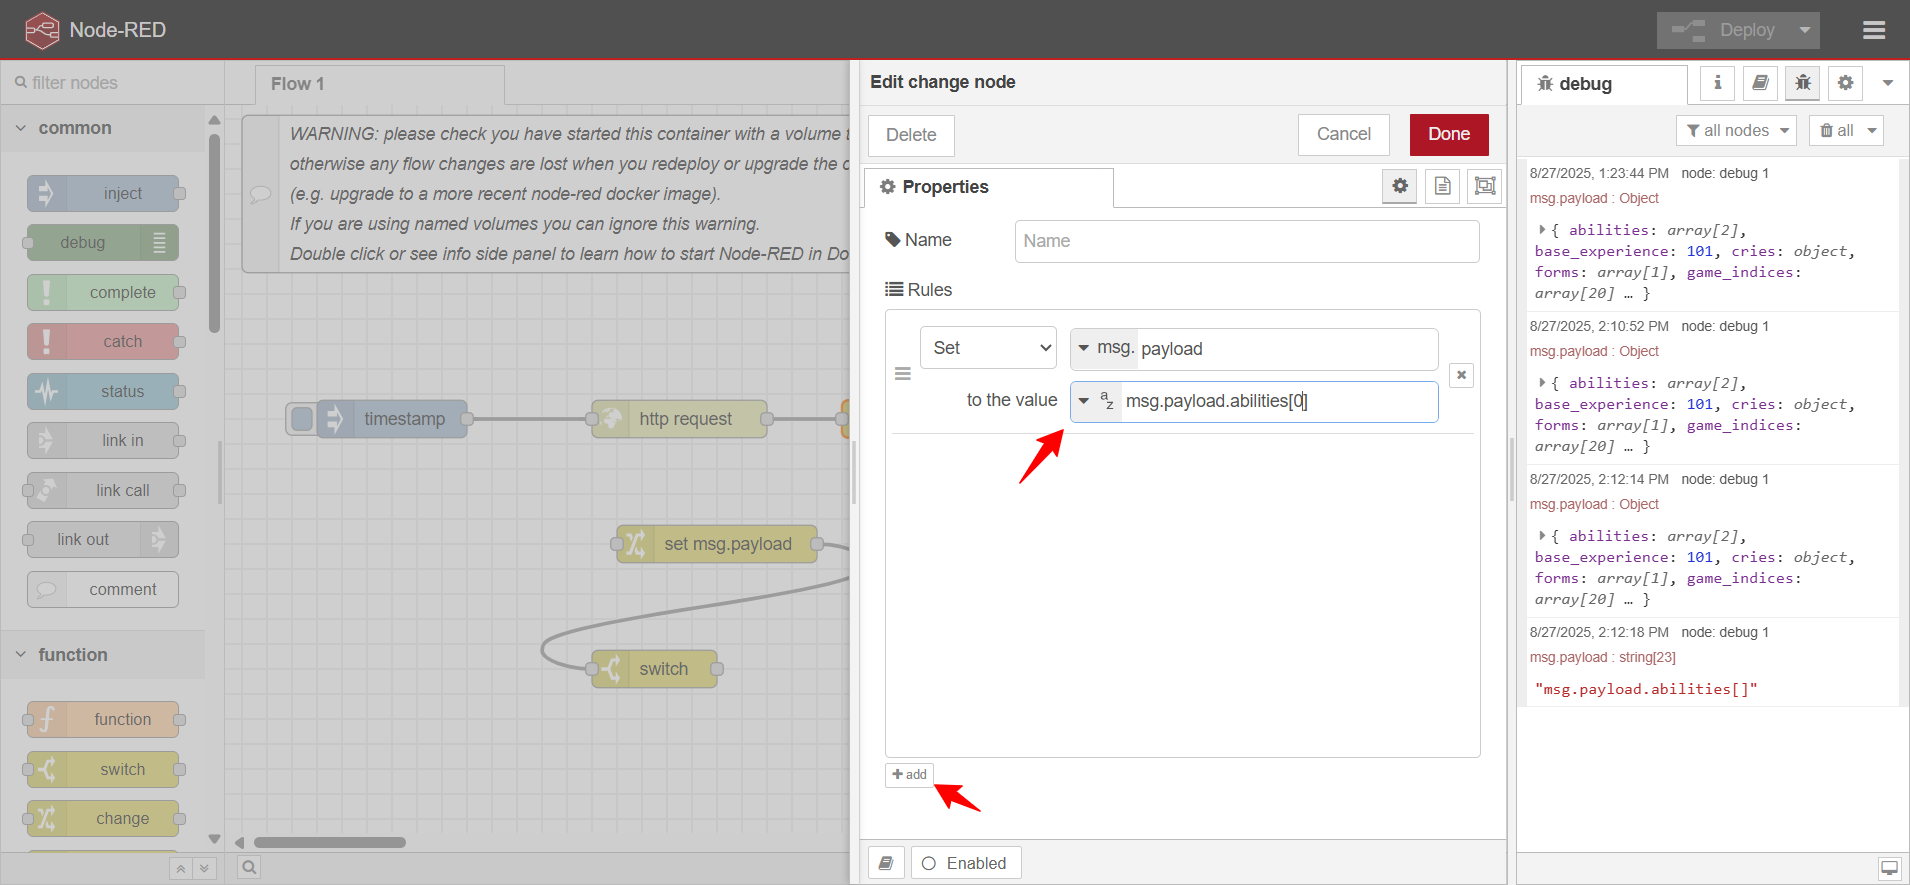Open the node properties gear tab

(1400, 186)
